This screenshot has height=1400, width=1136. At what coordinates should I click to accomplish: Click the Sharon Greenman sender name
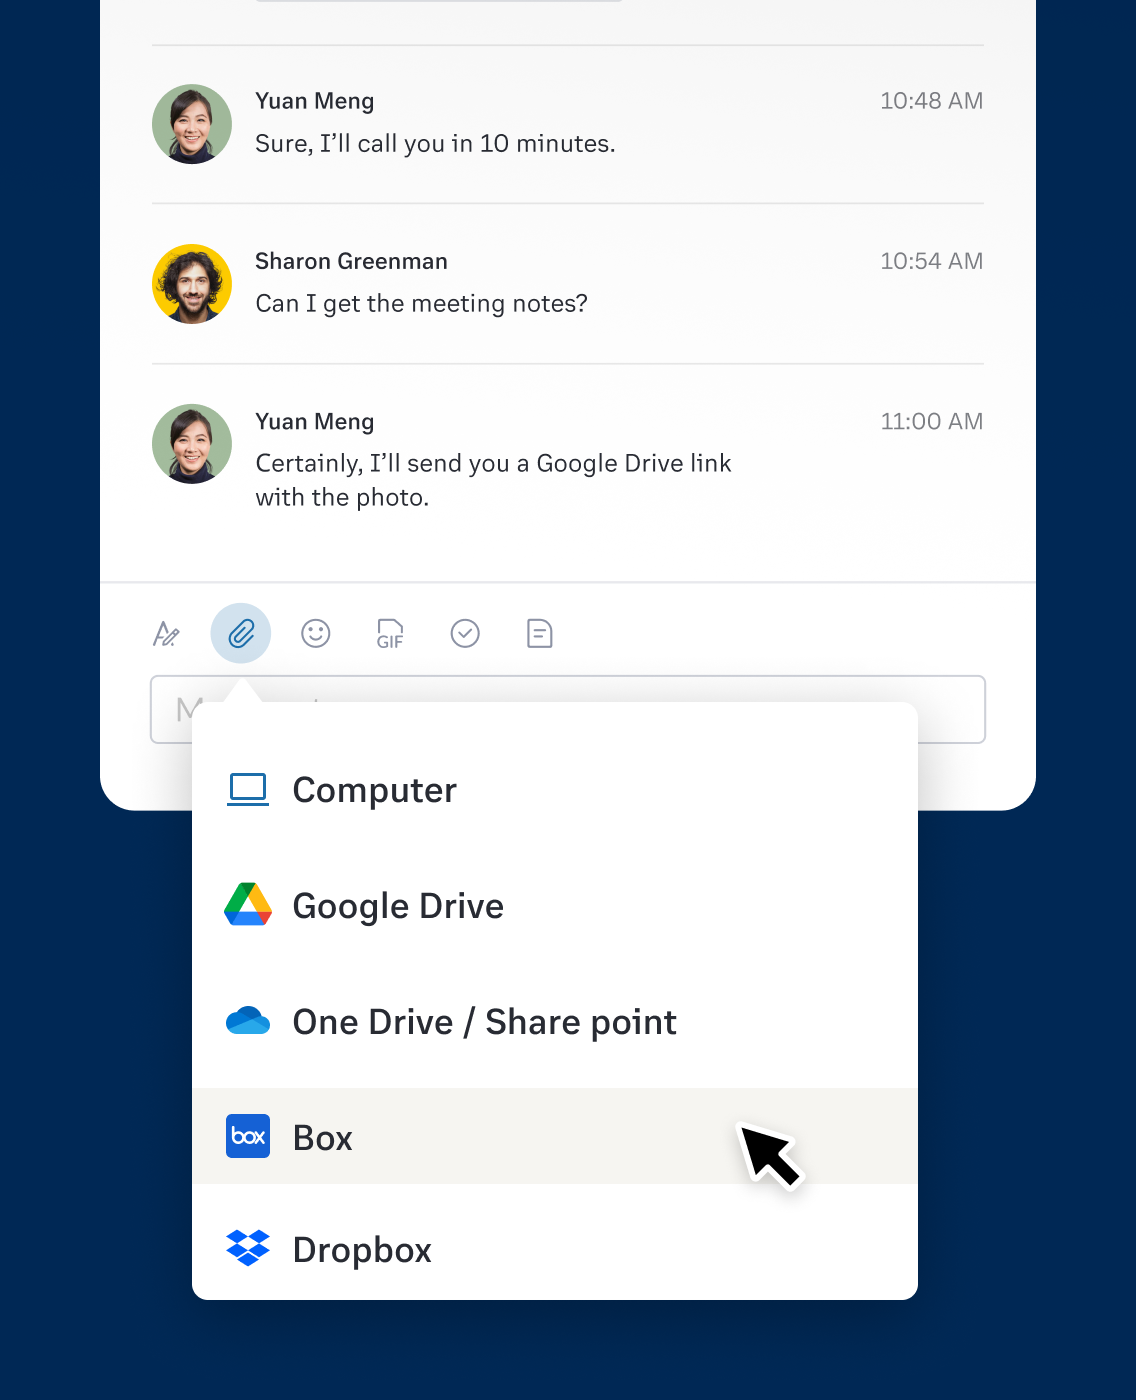point(351,261)
